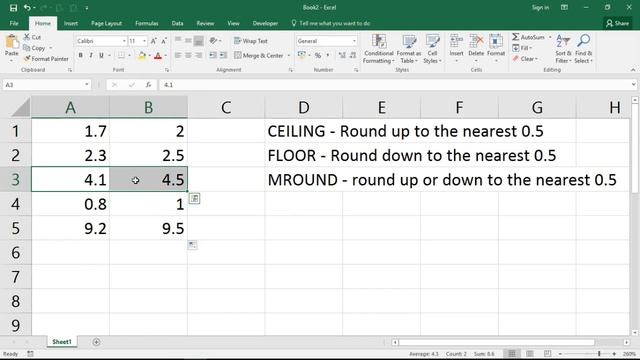Click Sign in link
The height and width of the screenshot is (360, 640).
point(540,7)
